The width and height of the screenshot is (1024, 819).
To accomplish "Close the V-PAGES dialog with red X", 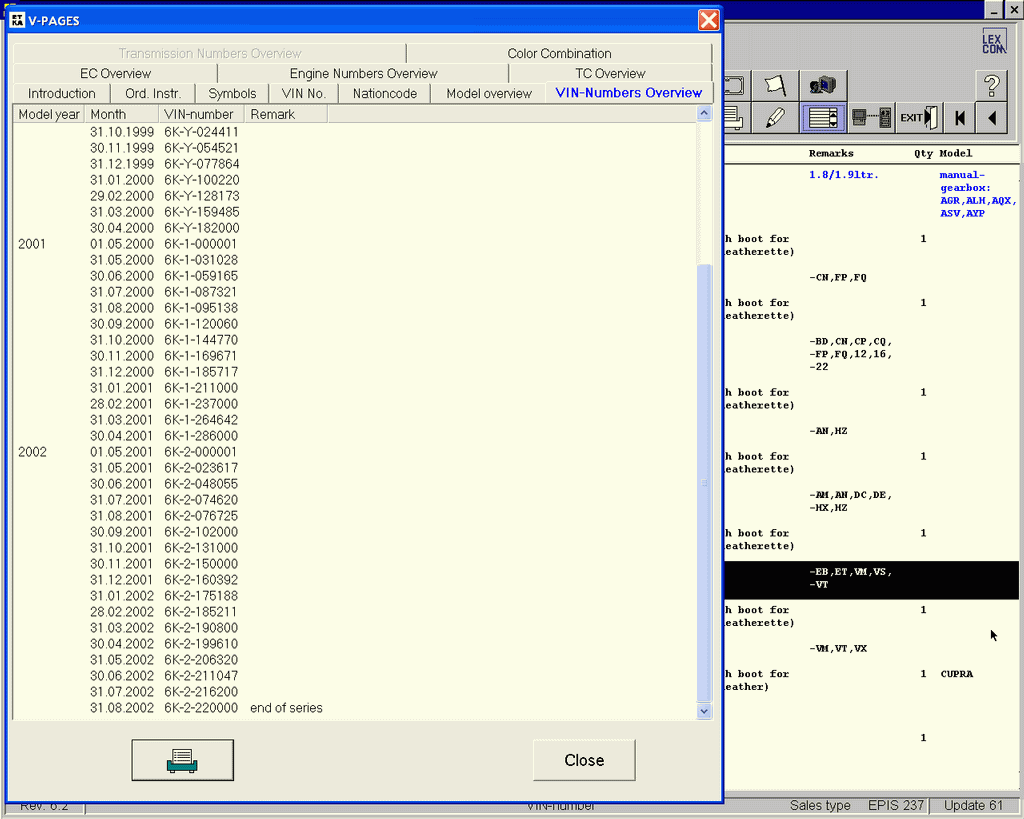I will click(x=709, y=20).
